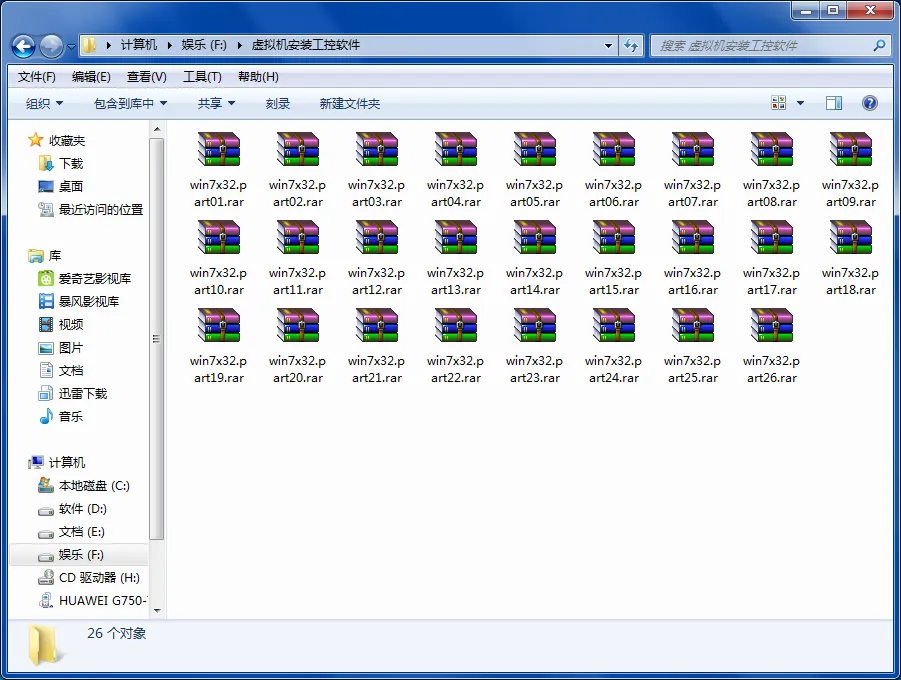901x680 pixels.
Task: Click the Back navigation arrow button
Action: click(x=24, y=46)
